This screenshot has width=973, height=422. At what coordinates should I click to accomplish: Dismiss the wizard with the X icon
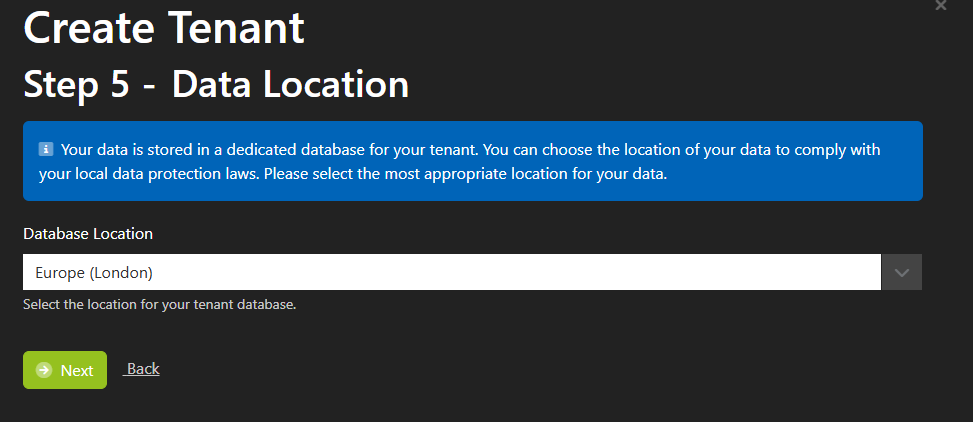point(941,6)
